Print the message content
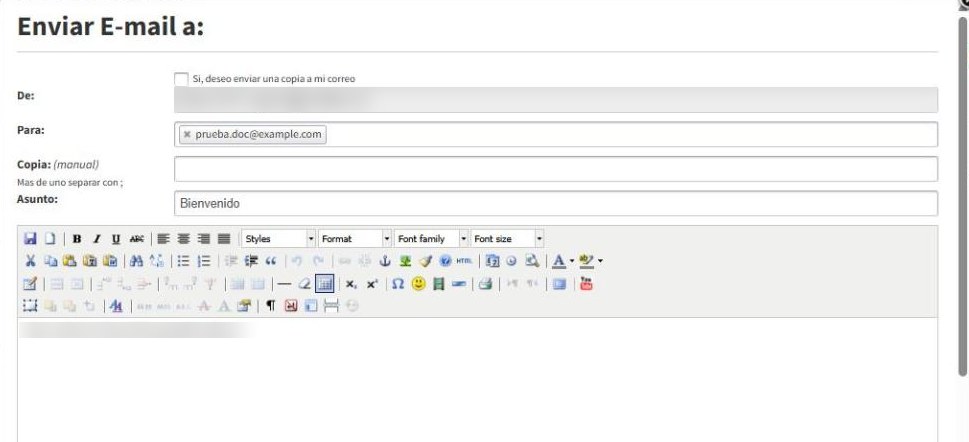 (x=486, y=284)
